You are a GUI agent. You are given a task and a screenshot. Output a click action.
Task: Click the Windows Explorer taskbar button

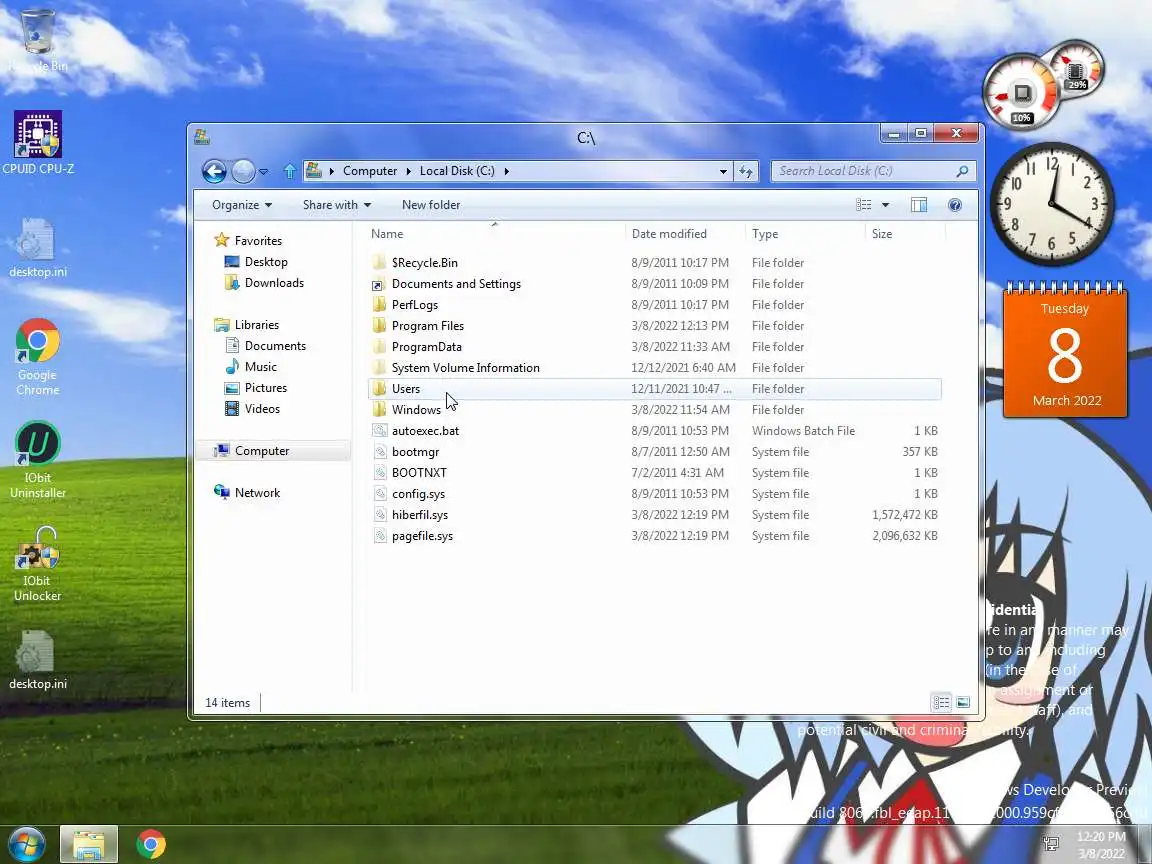(89, 844)
